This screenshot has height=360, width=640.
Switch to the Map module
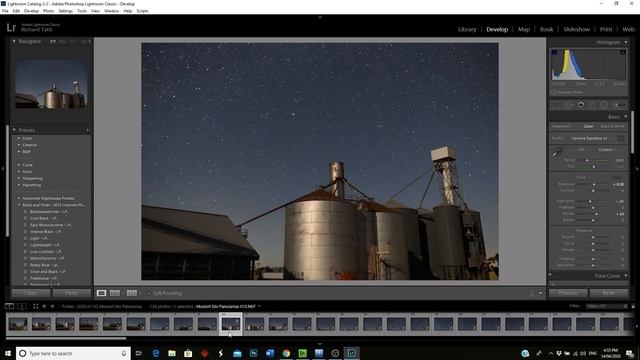(x=524, y=29)
